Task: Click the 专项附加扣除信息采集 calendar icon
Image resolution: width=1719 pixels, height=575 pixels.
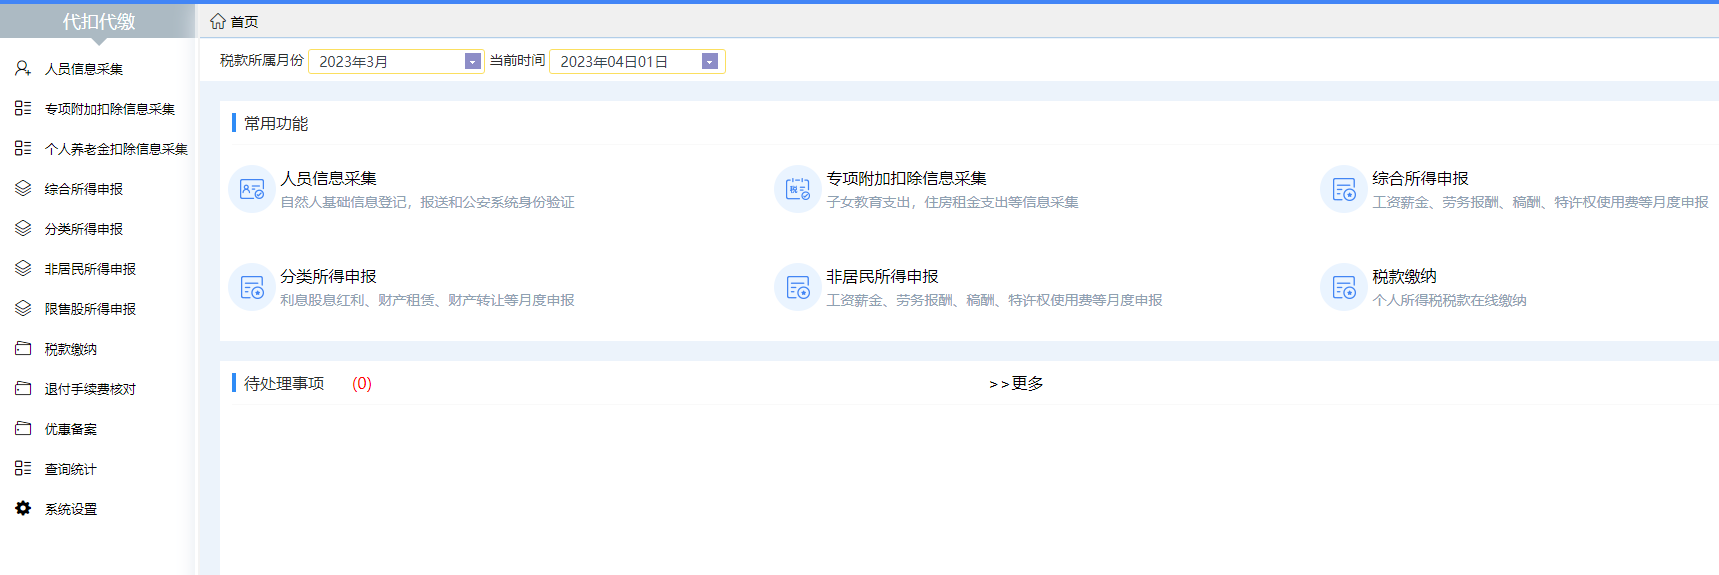Action: pos(797,189)
